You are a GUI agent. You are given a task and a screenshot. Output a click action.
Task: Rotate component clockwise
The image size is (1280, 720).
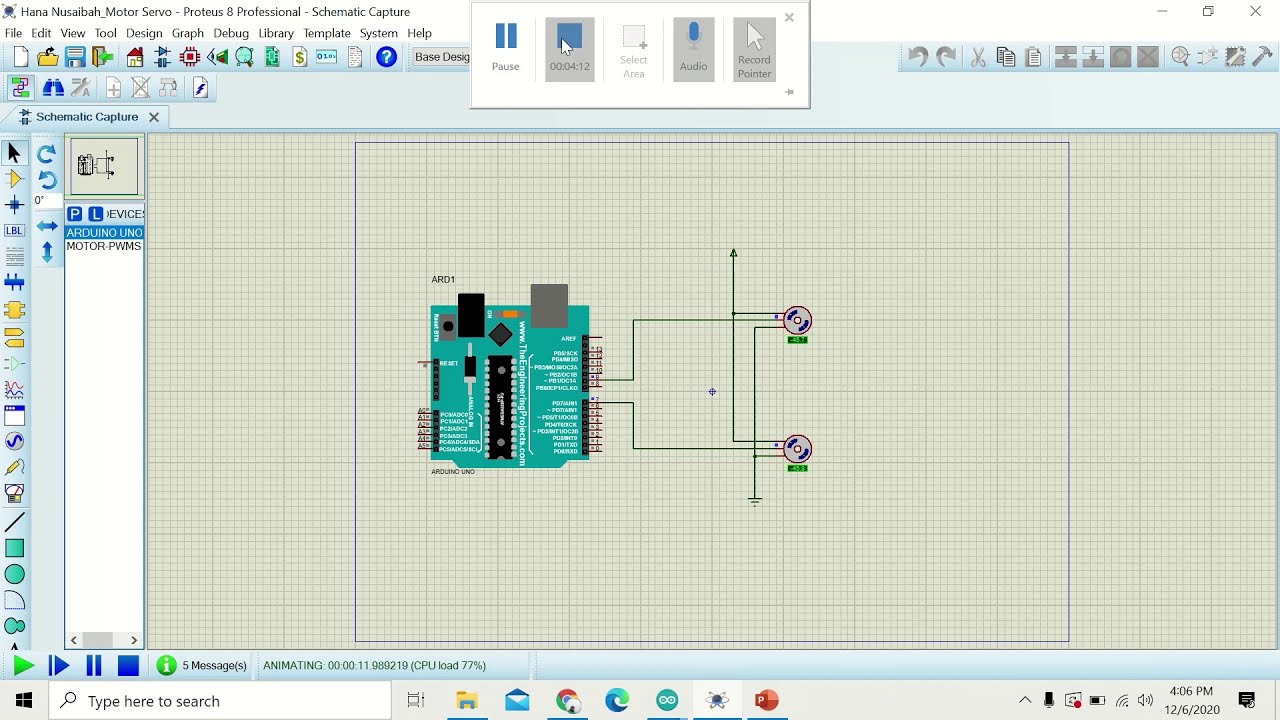tap(46, 154)
